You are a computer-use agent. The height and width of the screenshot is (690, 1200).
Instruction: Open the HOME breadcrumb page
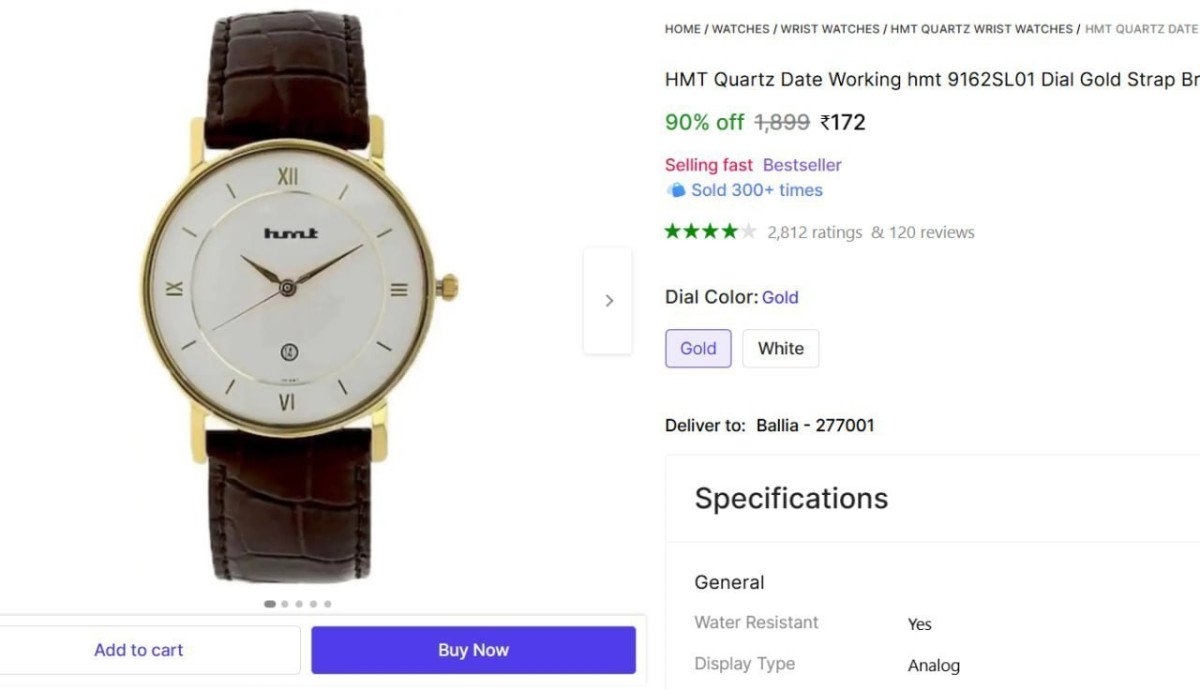pos(681,29)
